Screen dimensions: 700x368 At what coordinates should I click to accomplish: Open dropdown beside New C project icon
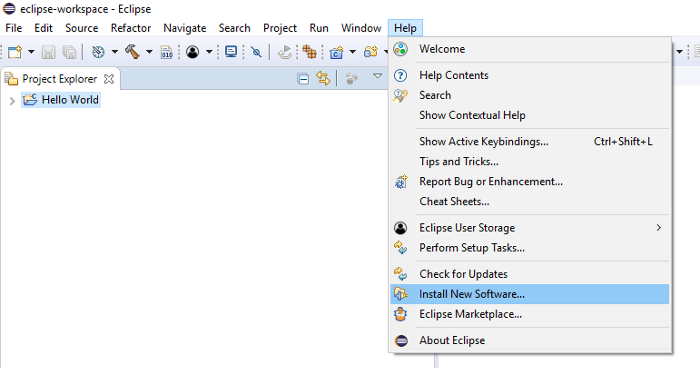tap(352, 52)
